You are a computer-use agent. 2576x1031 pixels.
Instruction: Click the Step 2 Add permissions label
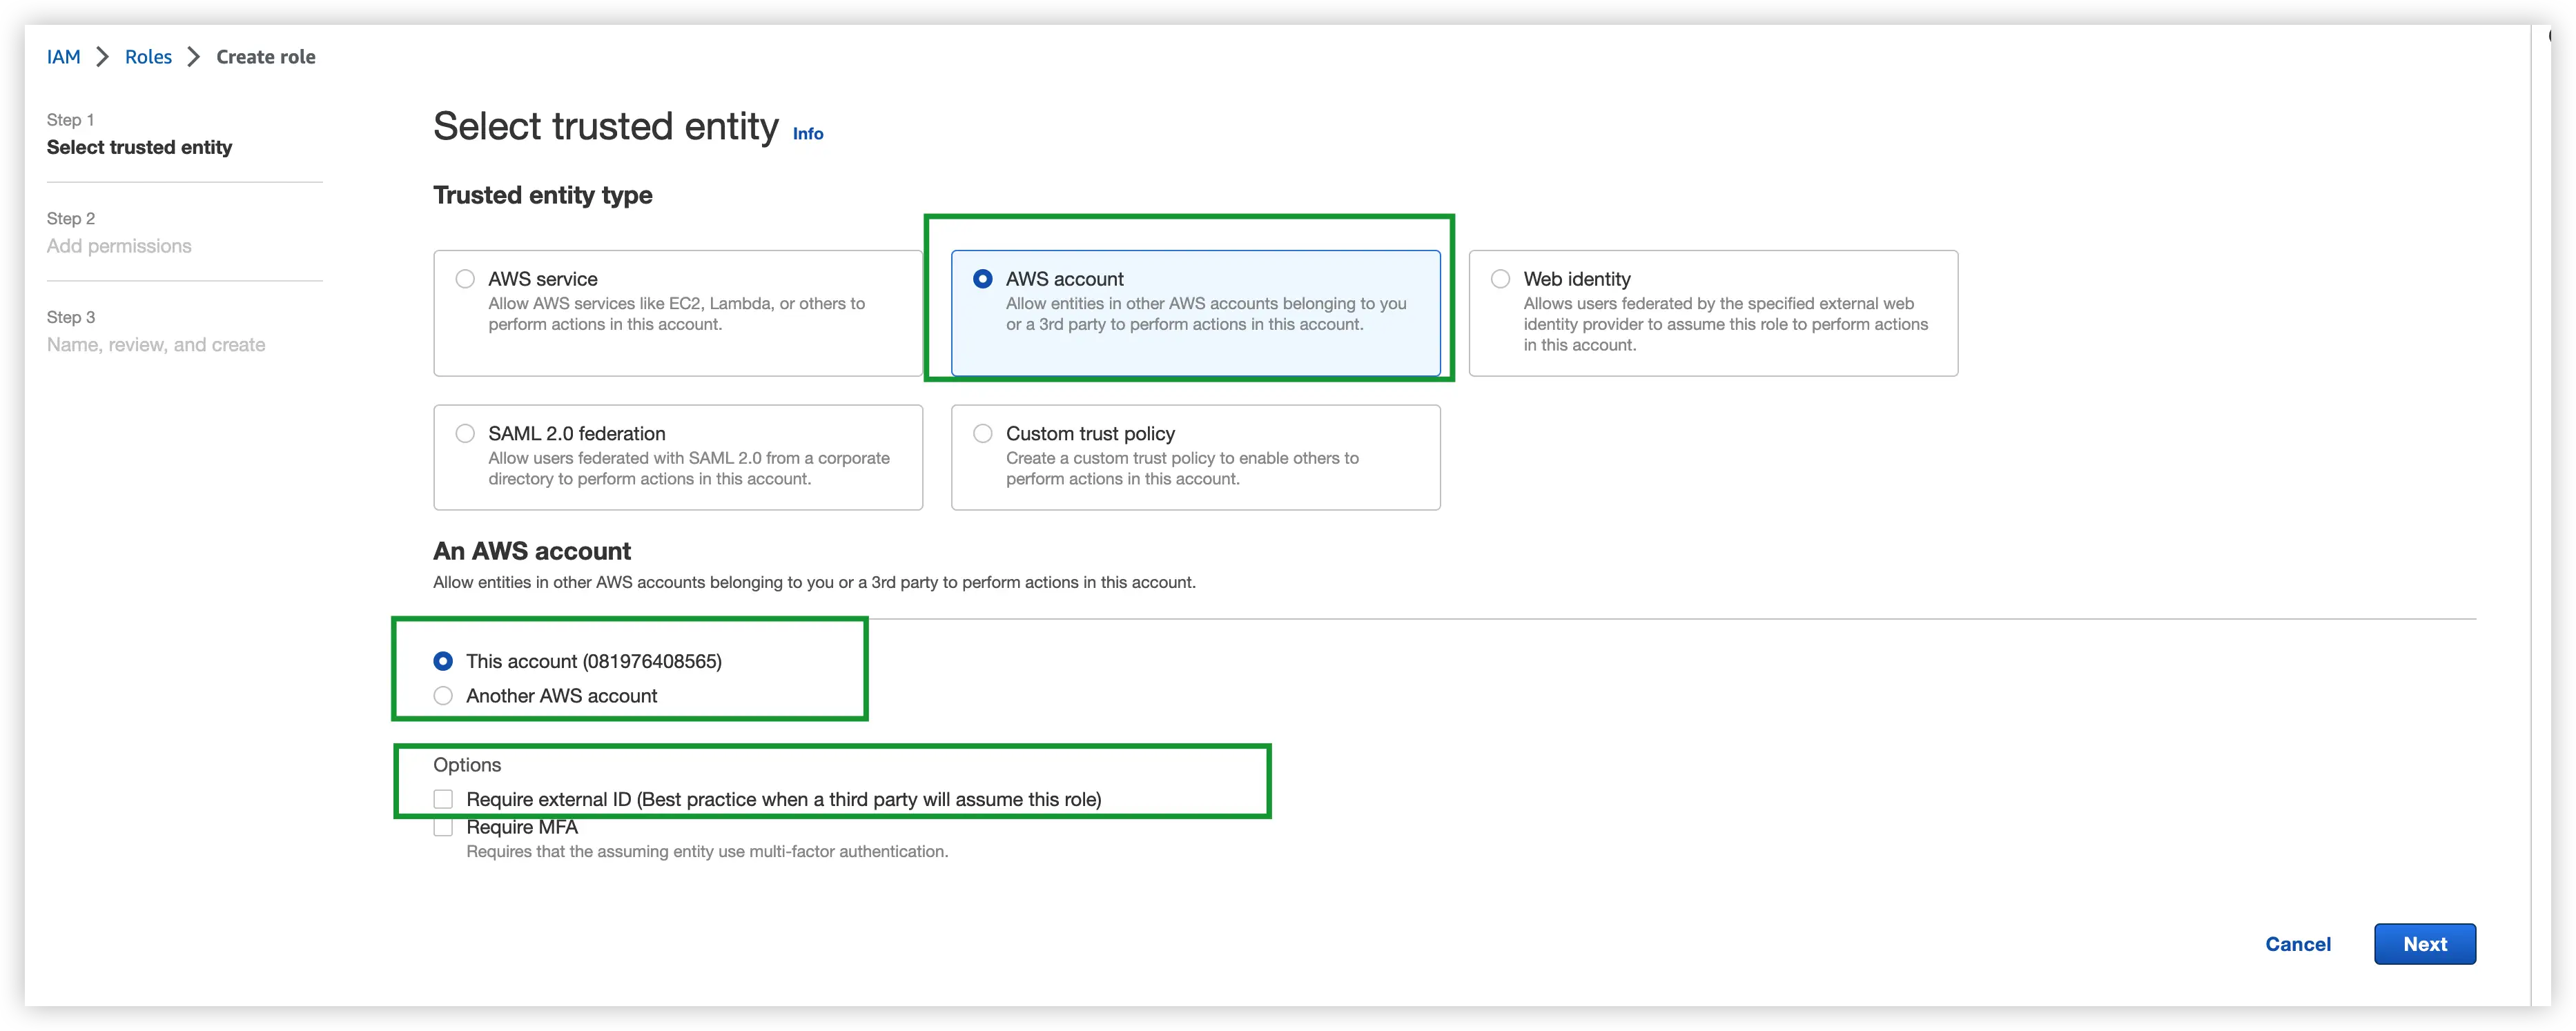119,233
